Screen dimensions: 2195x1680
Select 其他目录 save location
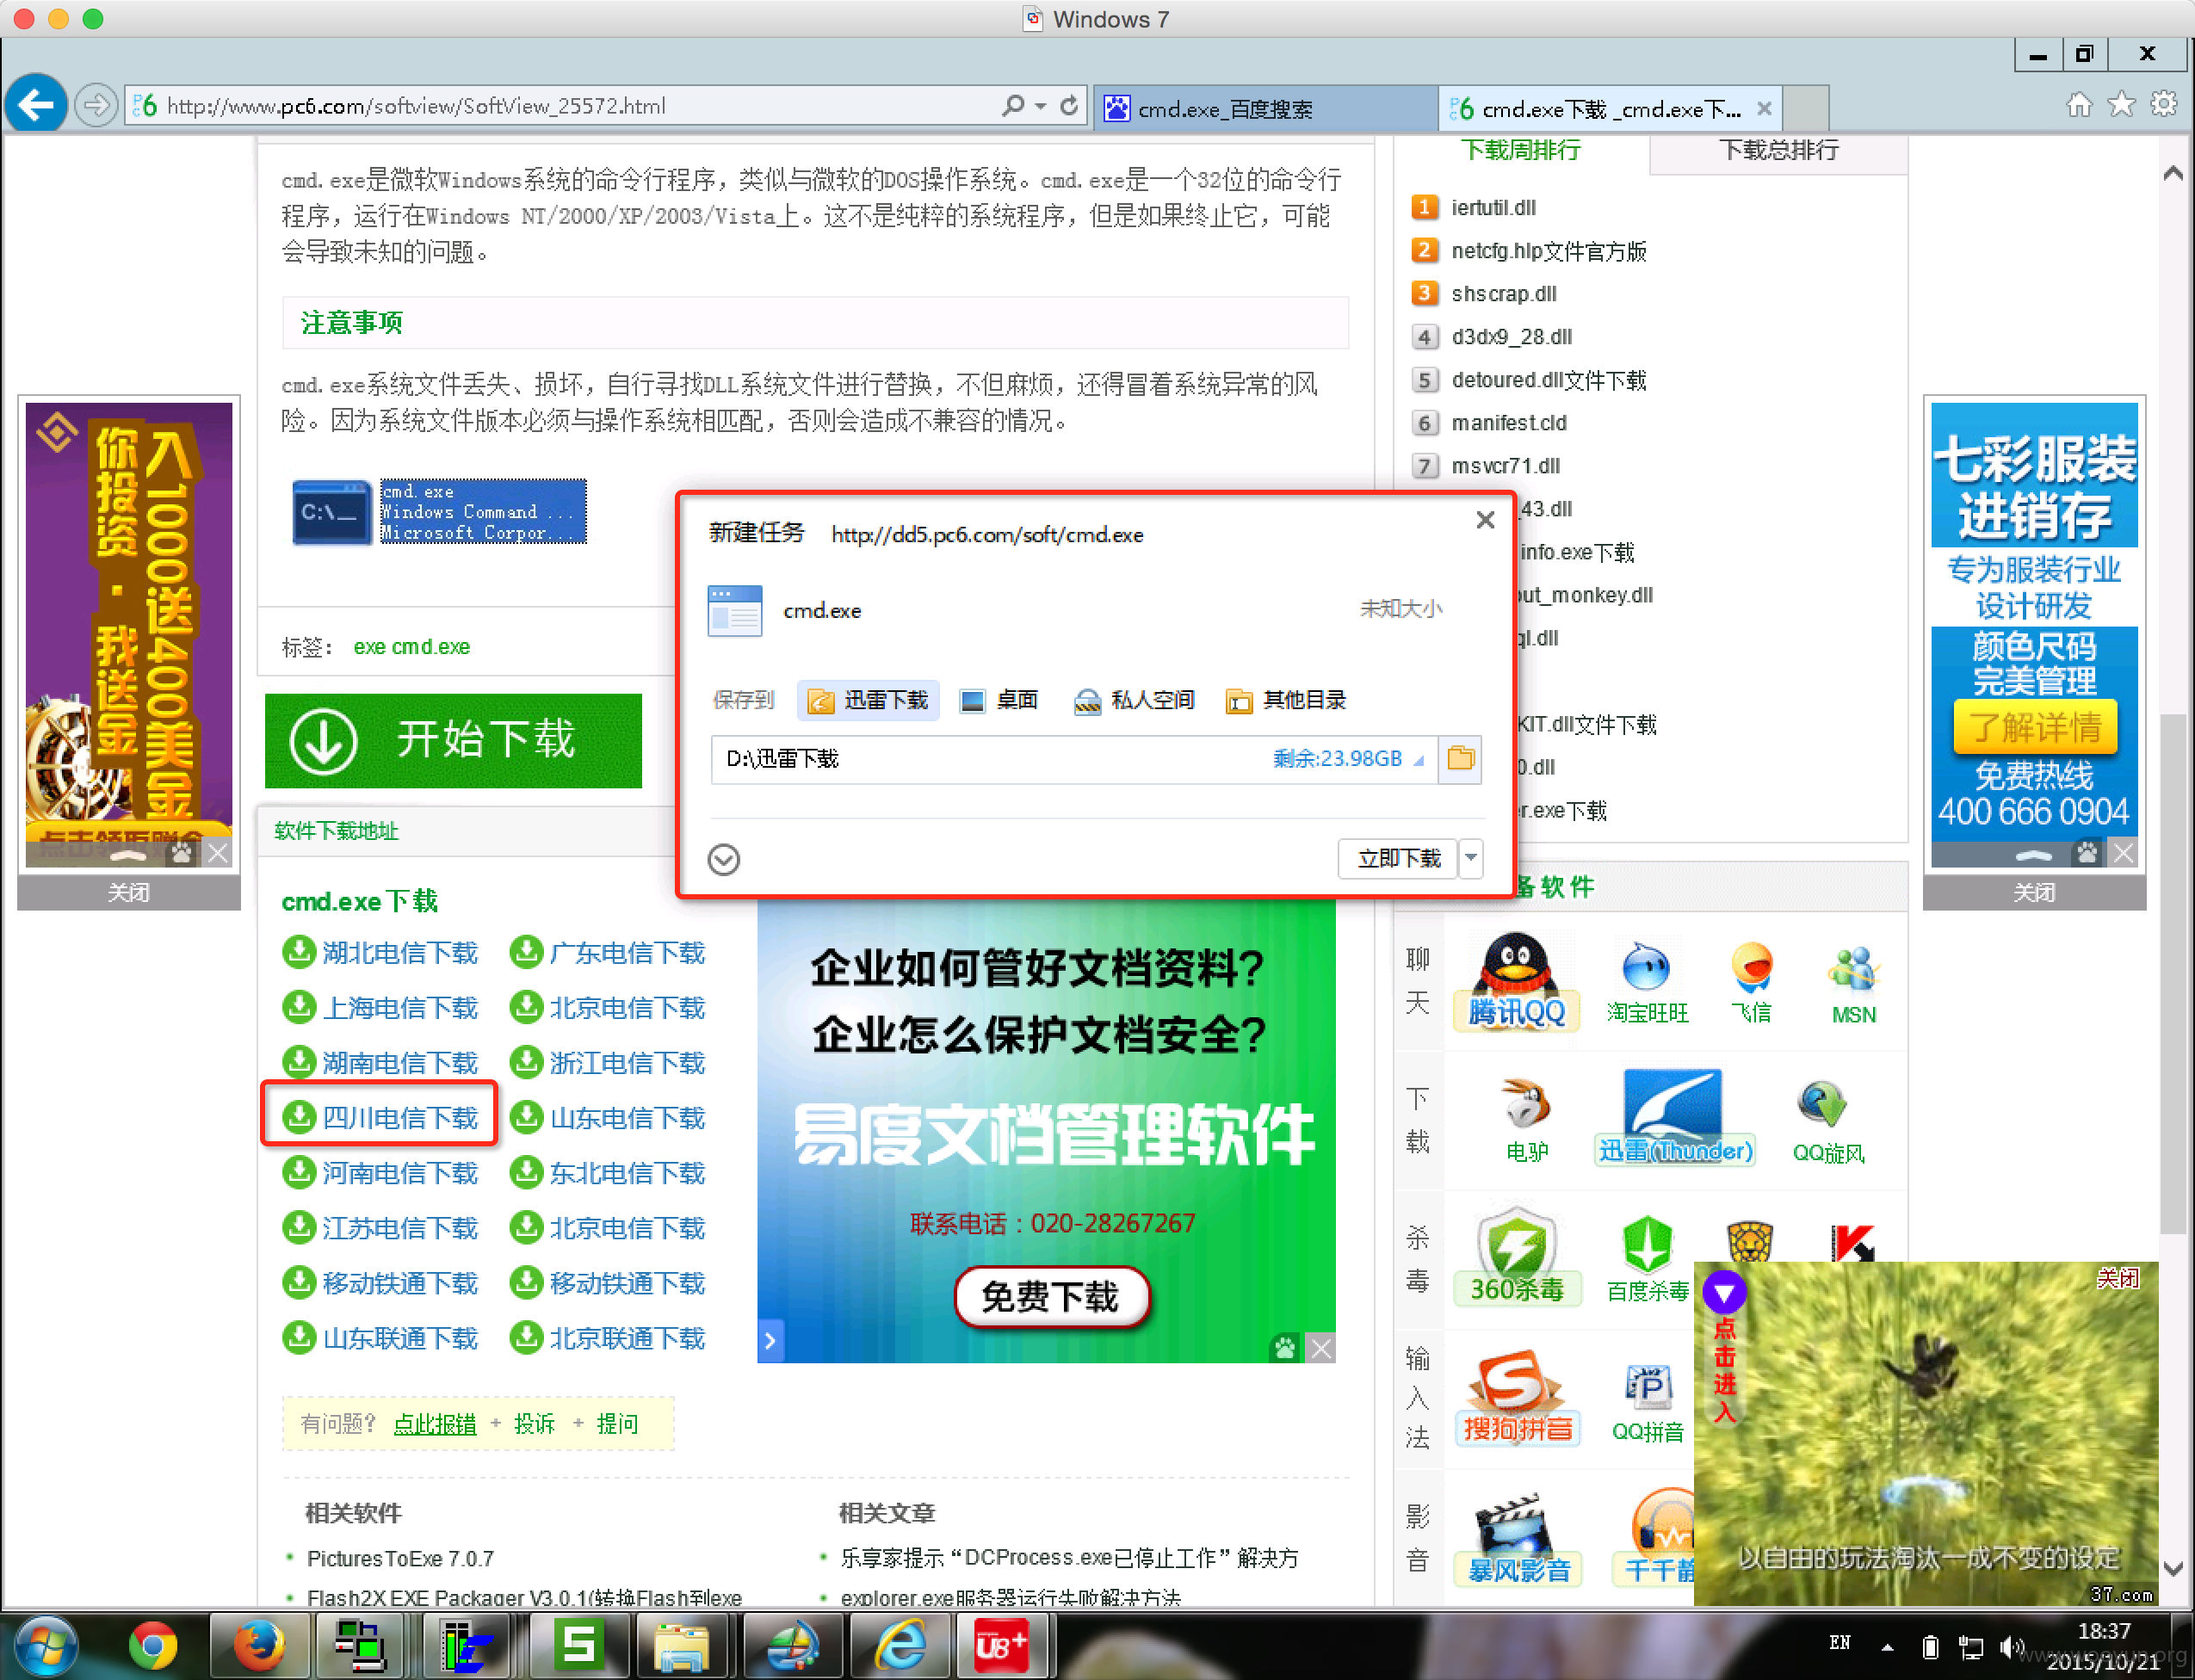(x=1286, y=700)
